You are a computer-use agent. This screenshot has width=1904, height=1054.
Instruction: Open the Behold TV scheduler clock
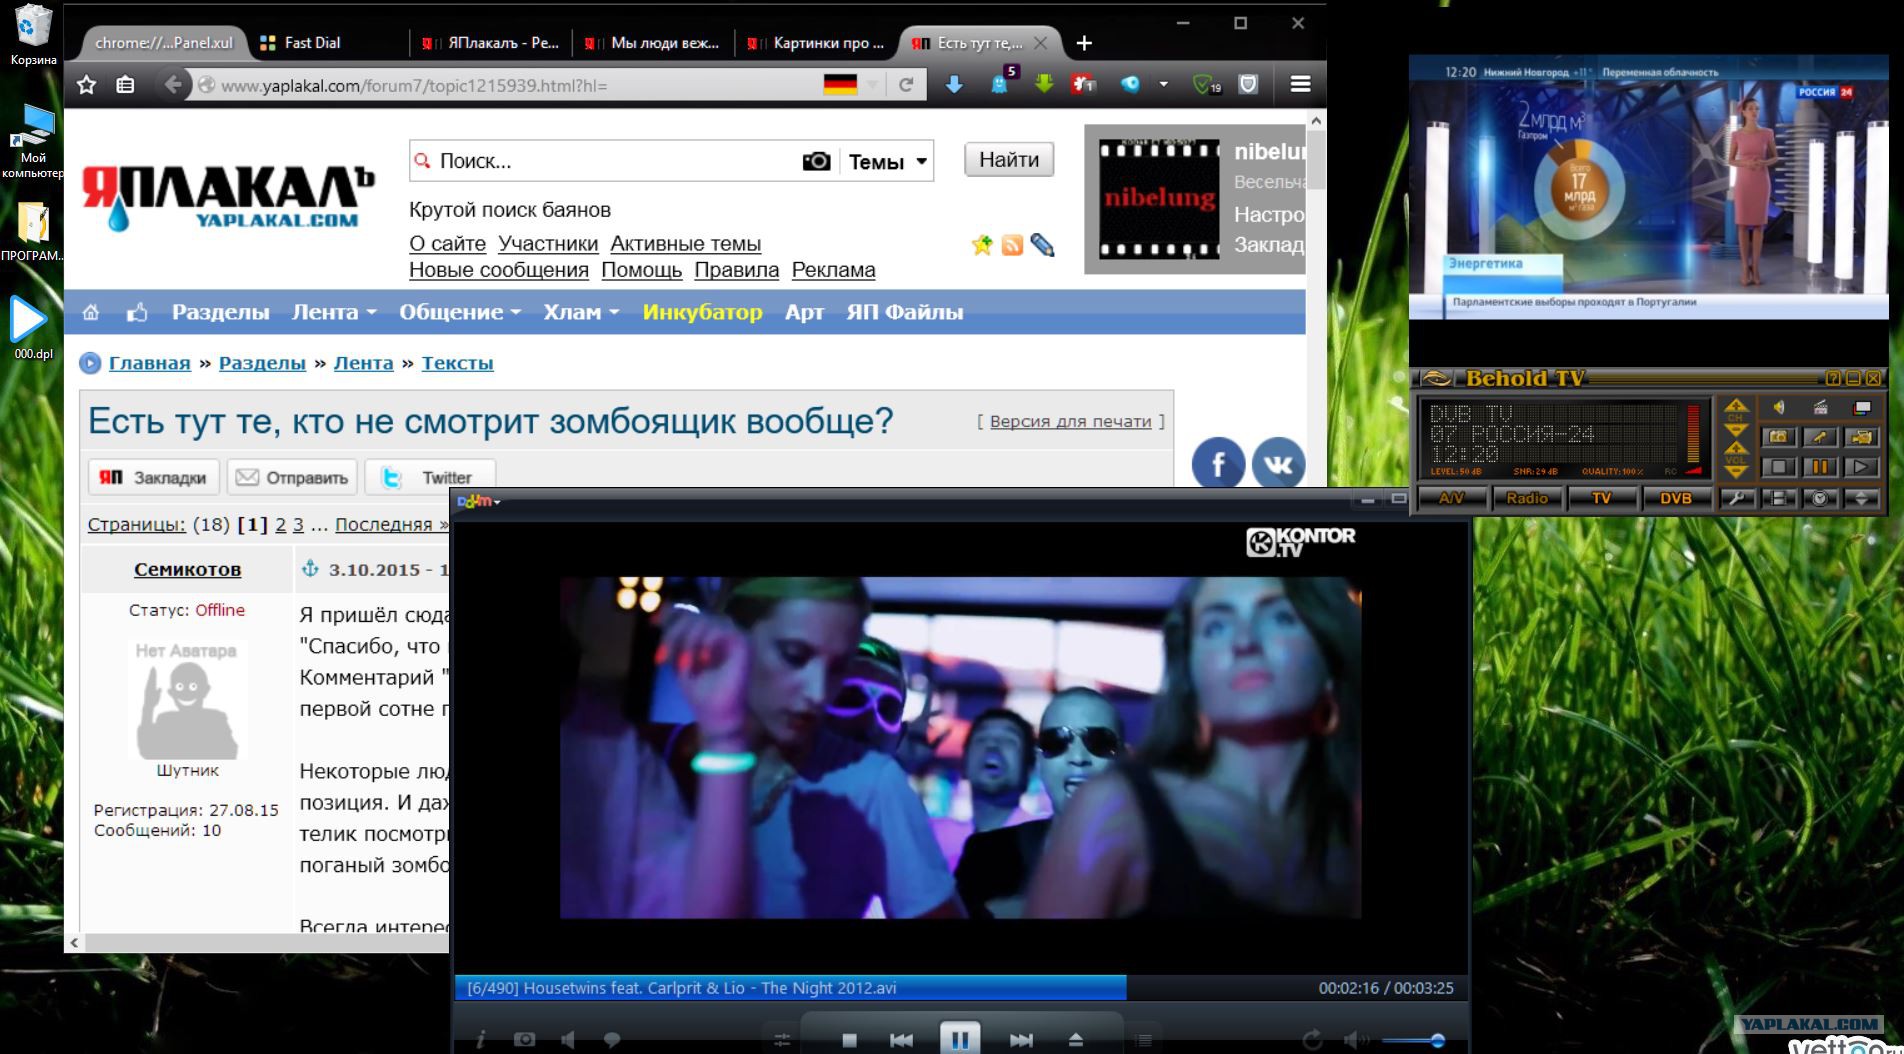1820,498
